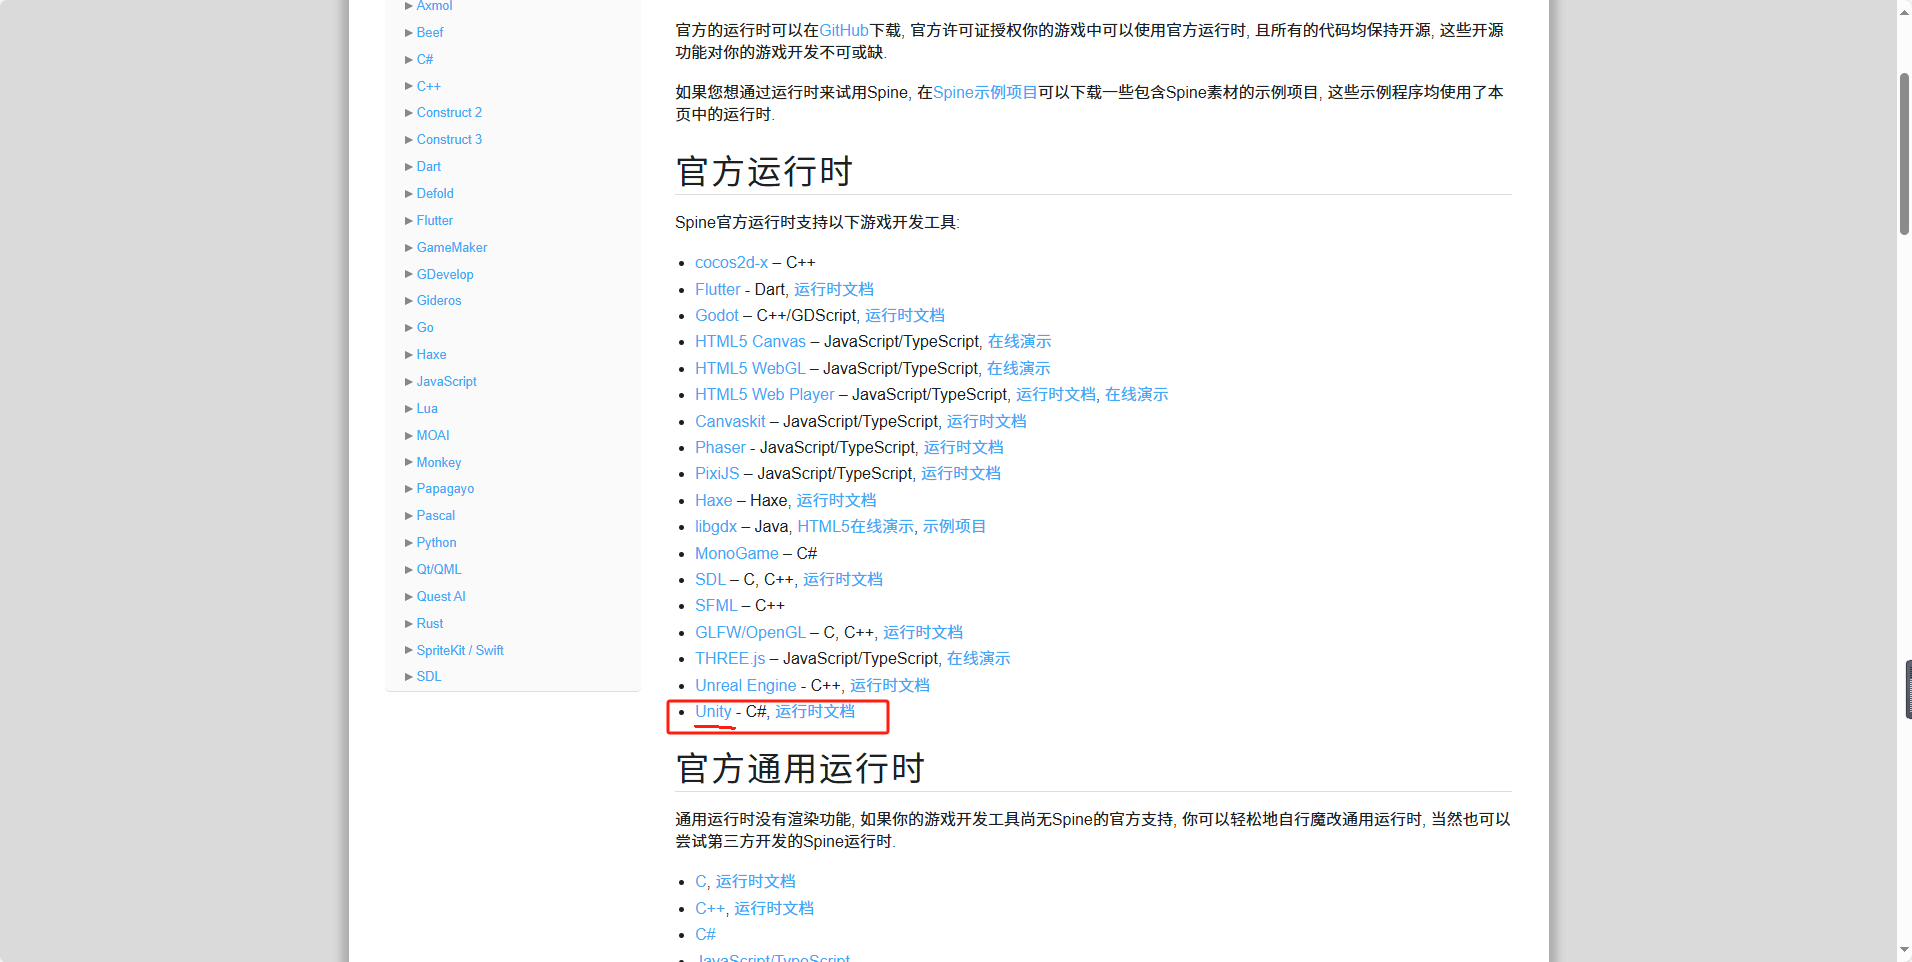Open the JavaScript sidebar item
Image resolution: width=1912 pixels, height=962 pixels.
point(446,381)
